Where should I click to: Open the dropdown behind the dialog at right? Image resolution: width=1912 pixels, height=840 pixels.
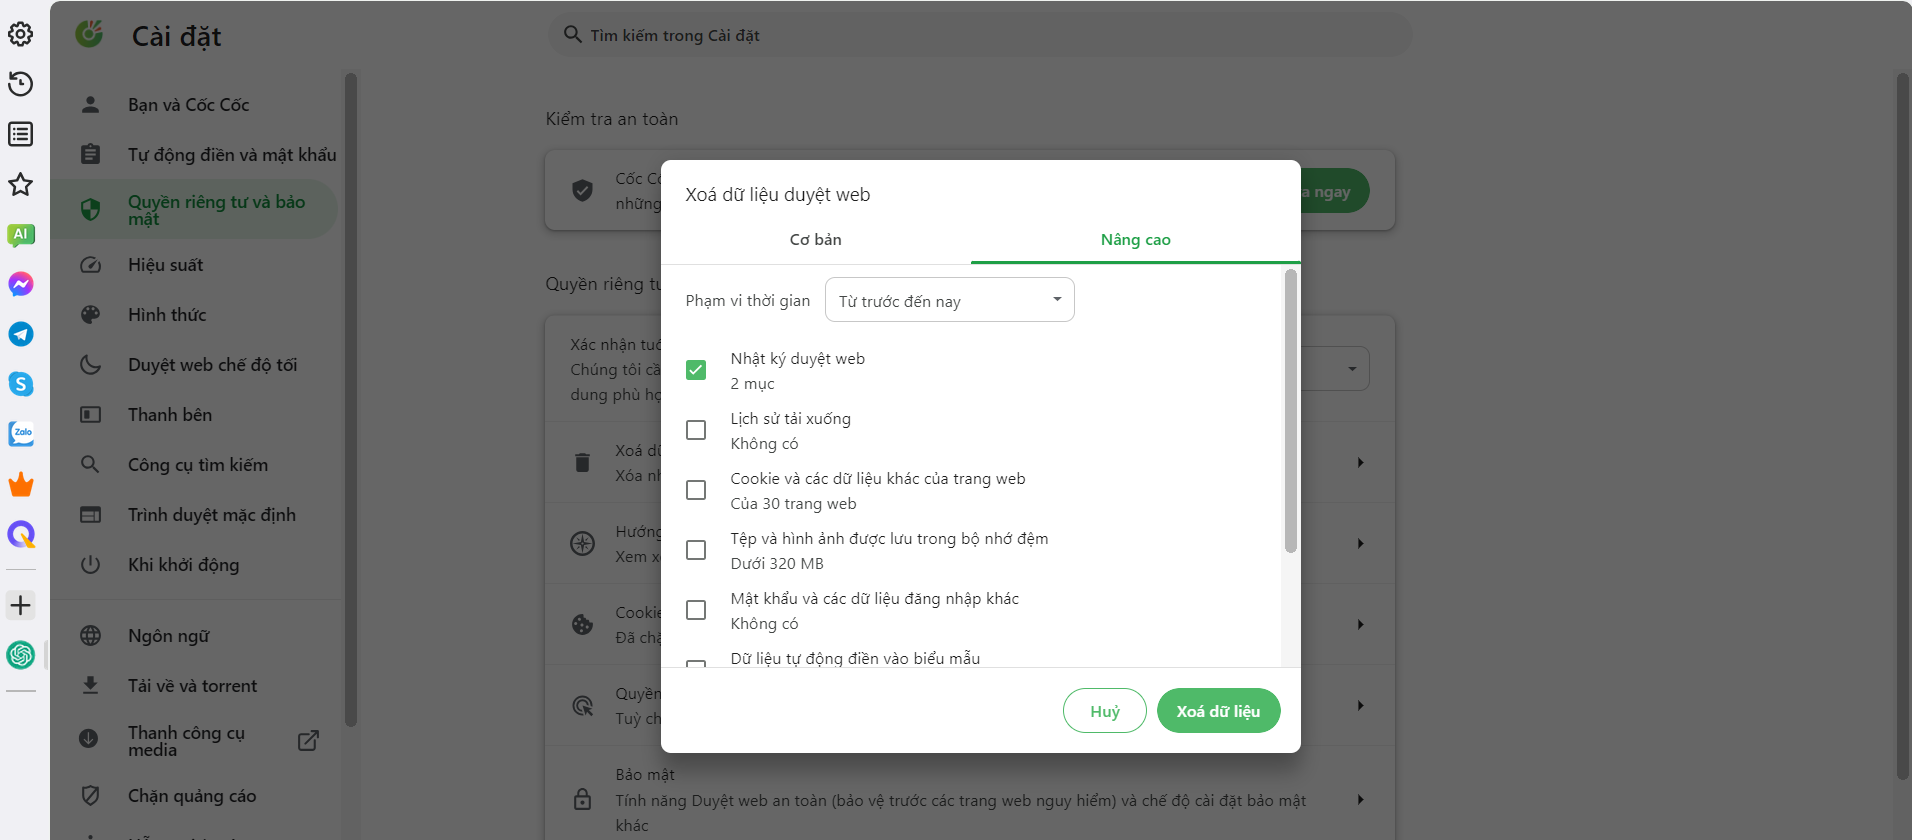point(1335,369)
